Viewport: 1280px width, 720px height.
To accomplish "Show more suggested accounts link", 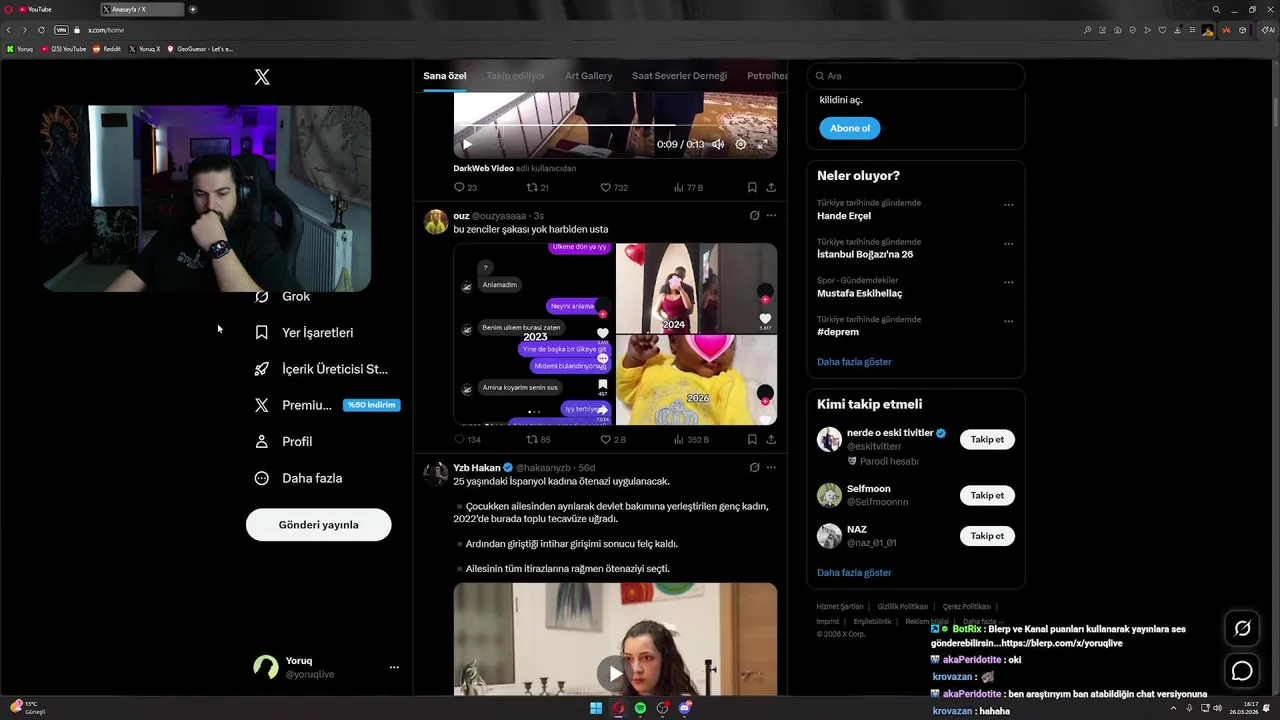I will coord(854,573).
